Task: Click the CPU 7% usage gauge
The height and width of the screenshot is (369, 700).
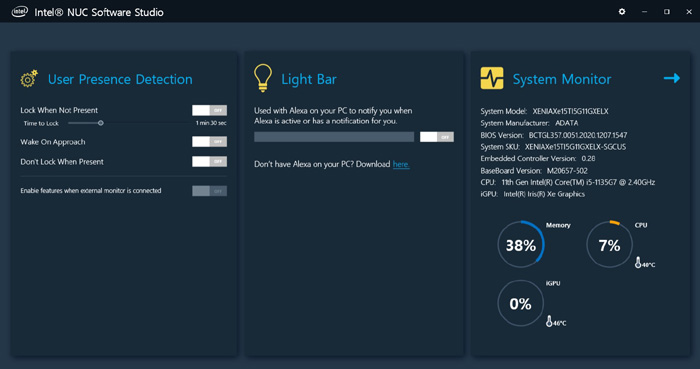Action: click(609, 245)
